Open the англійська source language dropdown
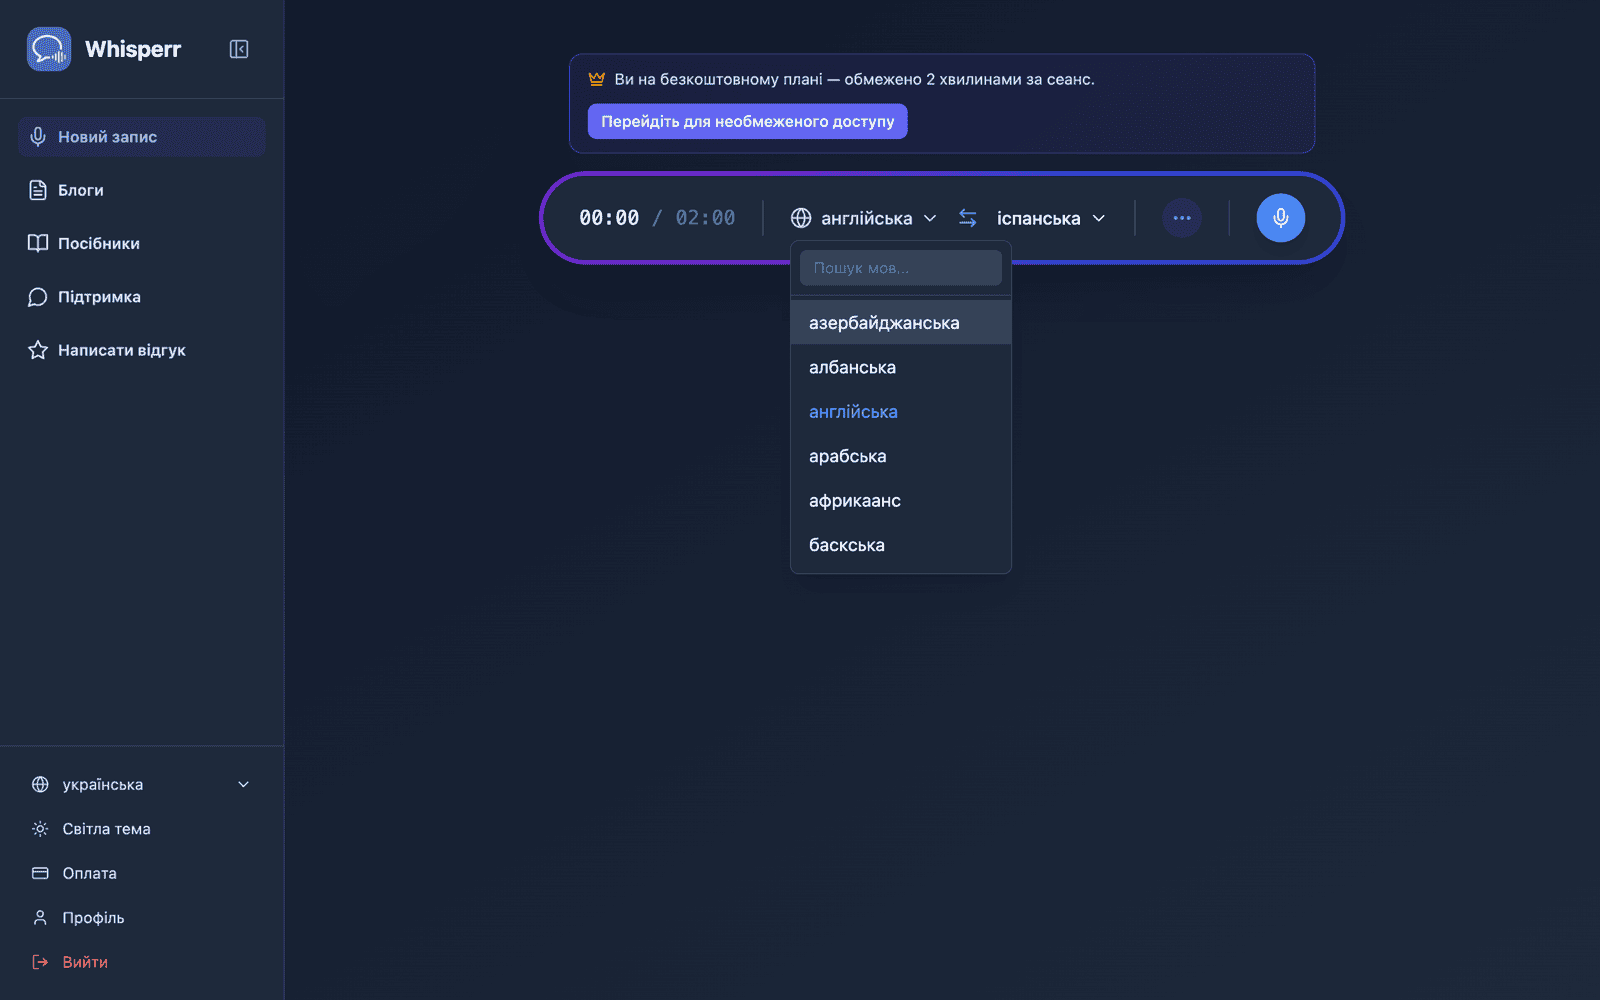This screenshot has width=1600, height=1000. [x=864, y=218]
